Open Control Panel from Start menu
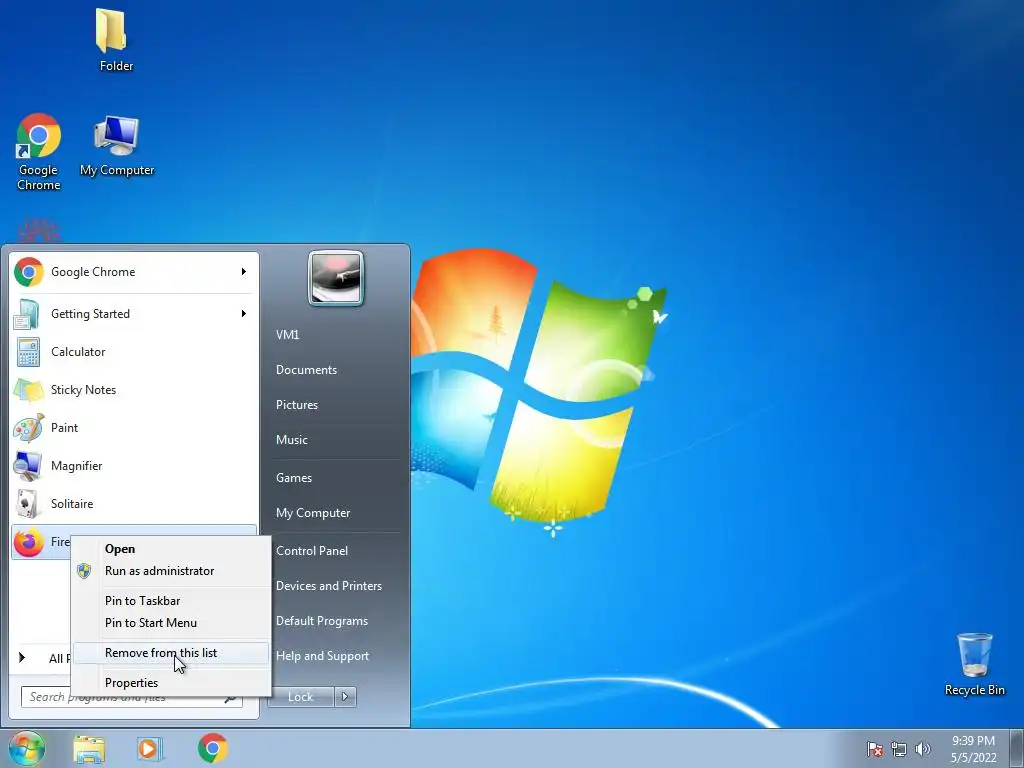The image size is (1024, 768). tap(312, 551)
